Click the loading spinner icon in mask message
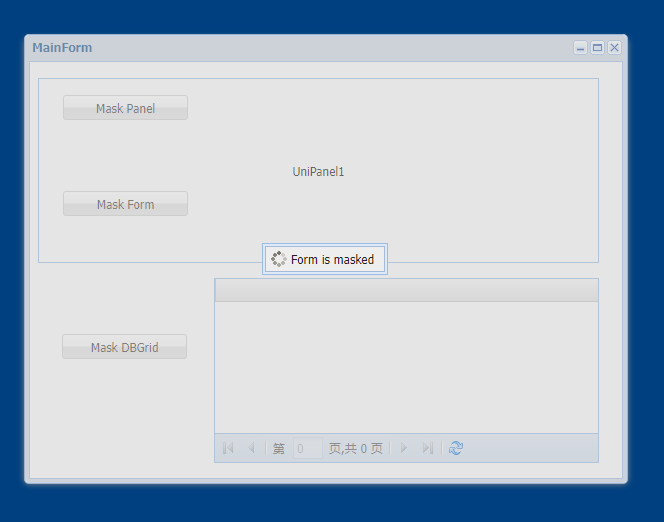Image resolution: width=664 pixels, height=522 pixels. (278, 259)
